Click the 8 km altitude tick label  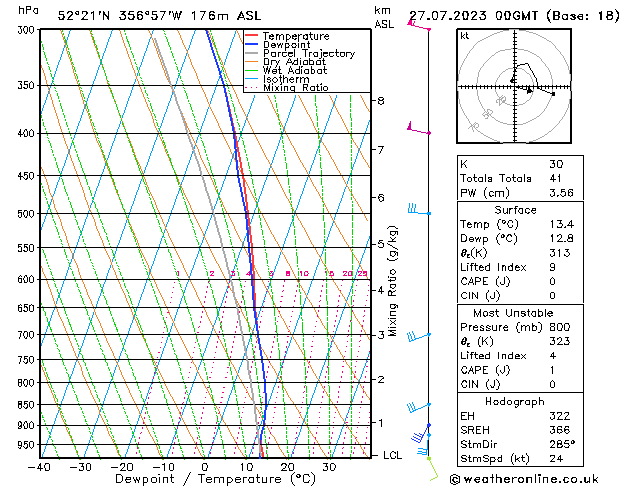(x=381, y=101)
